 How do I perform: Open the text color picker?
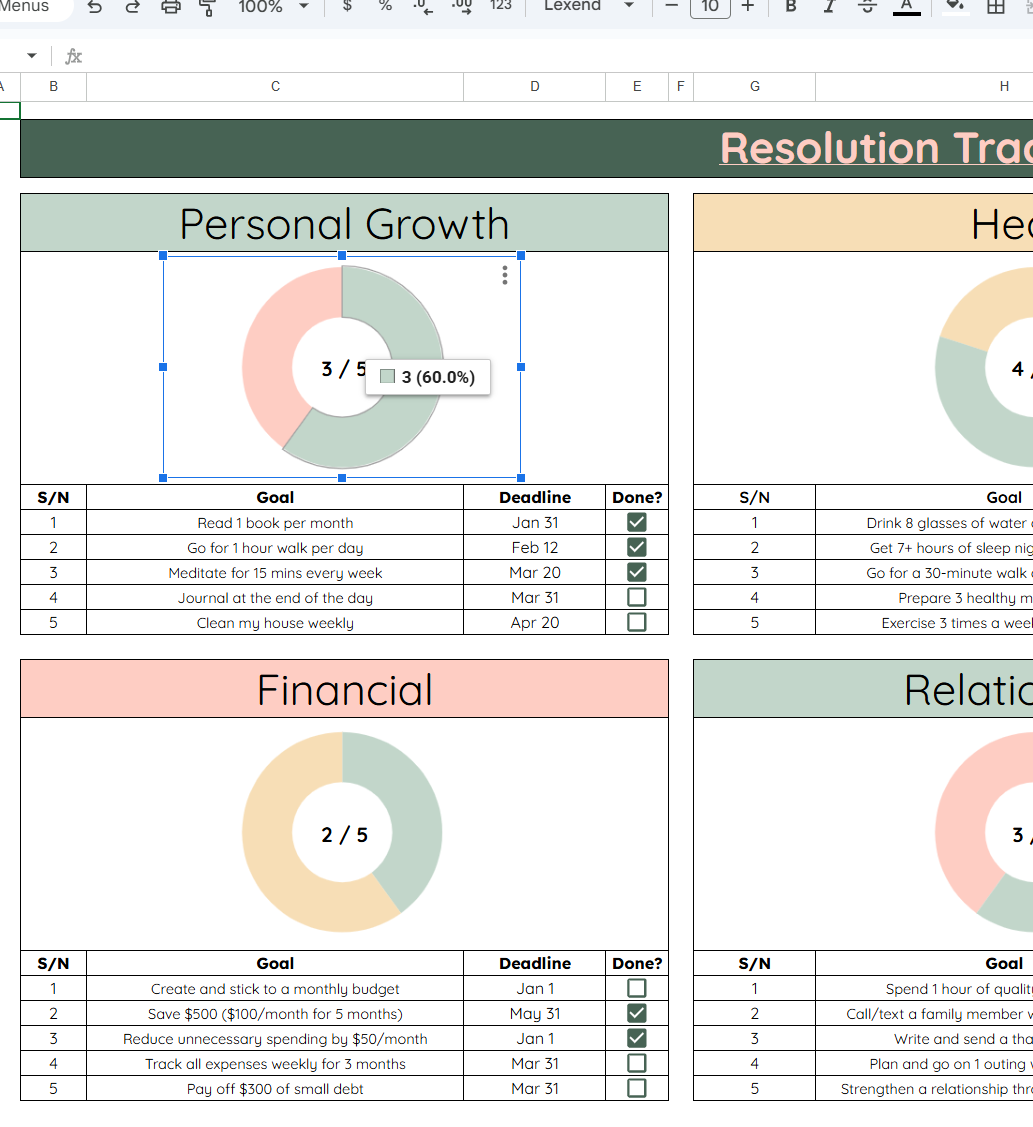pos(906,6)
